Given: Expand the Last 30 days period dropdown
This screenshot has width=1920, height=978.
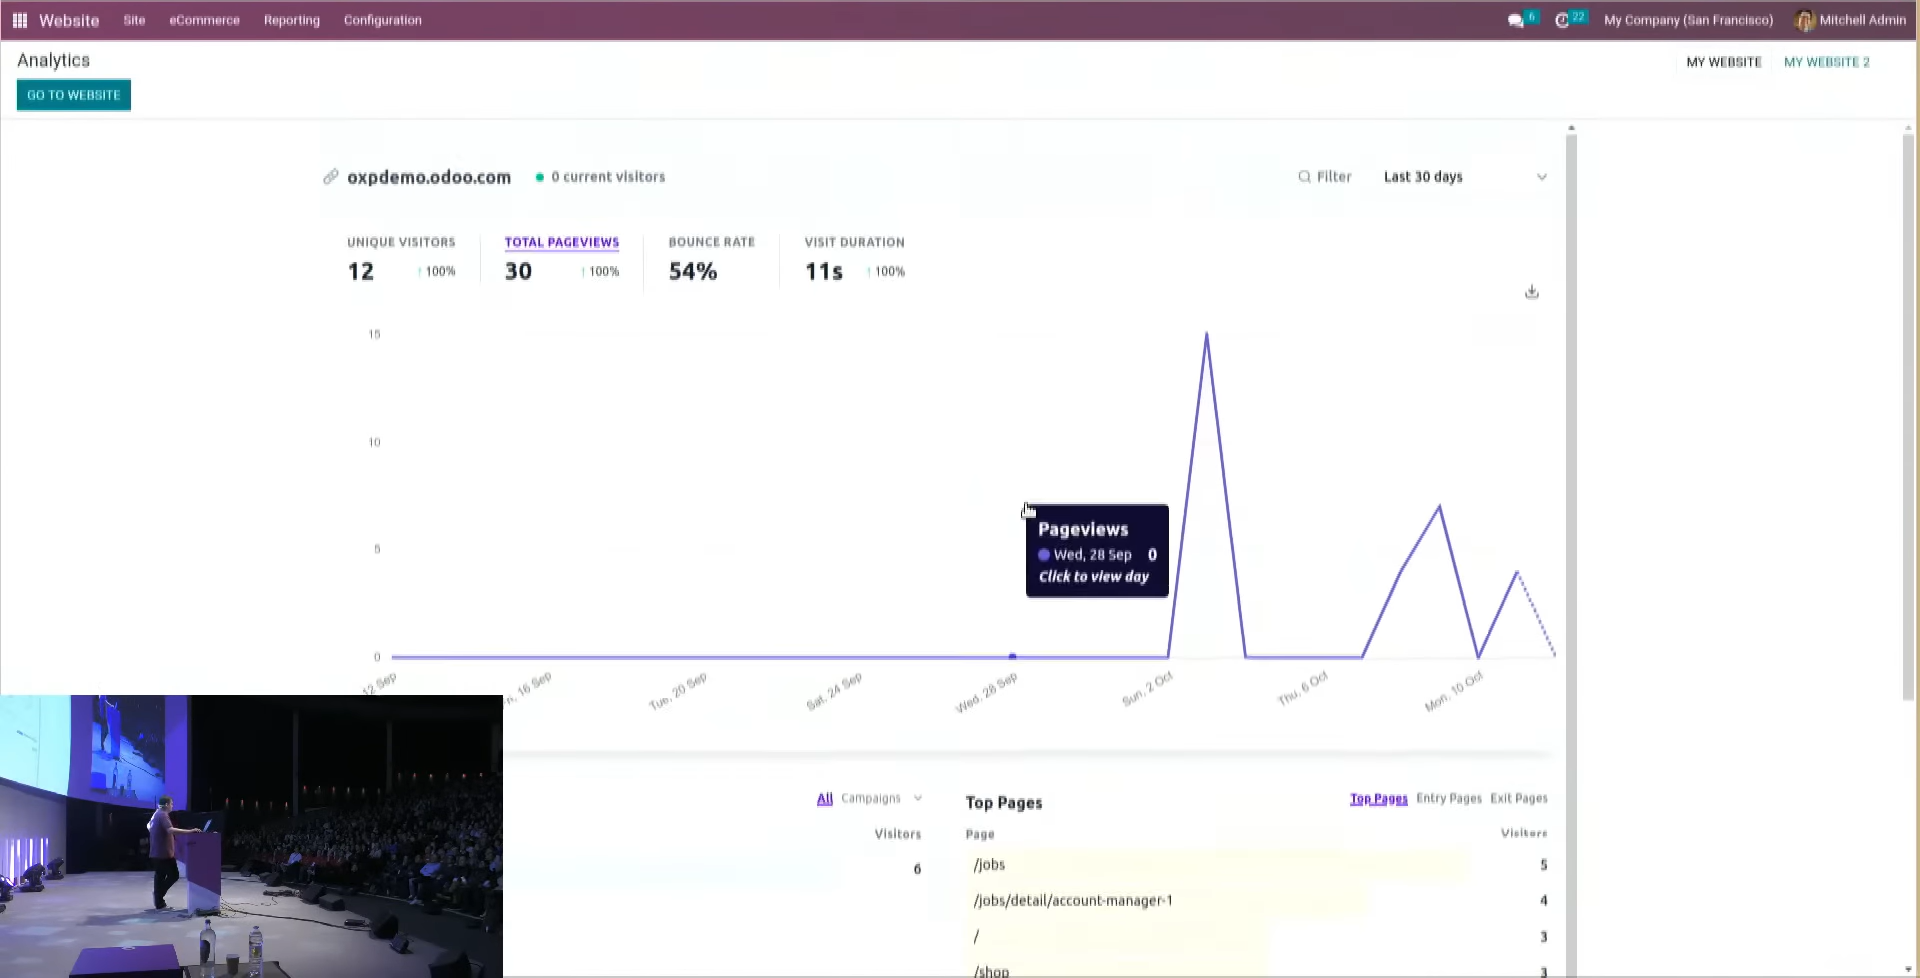Looking at the screenshot, I should [1465, 177].
